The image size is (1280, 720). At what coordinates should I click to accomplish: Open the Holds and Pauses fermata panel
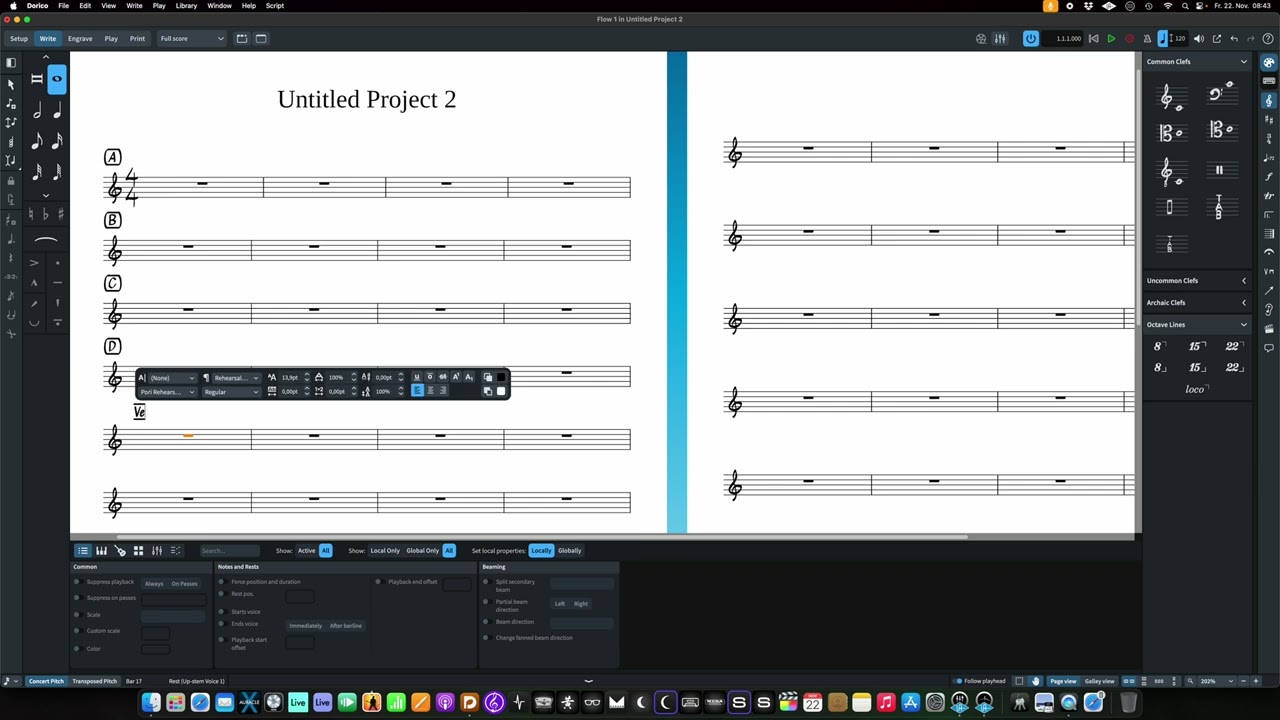click(1269, 253)
